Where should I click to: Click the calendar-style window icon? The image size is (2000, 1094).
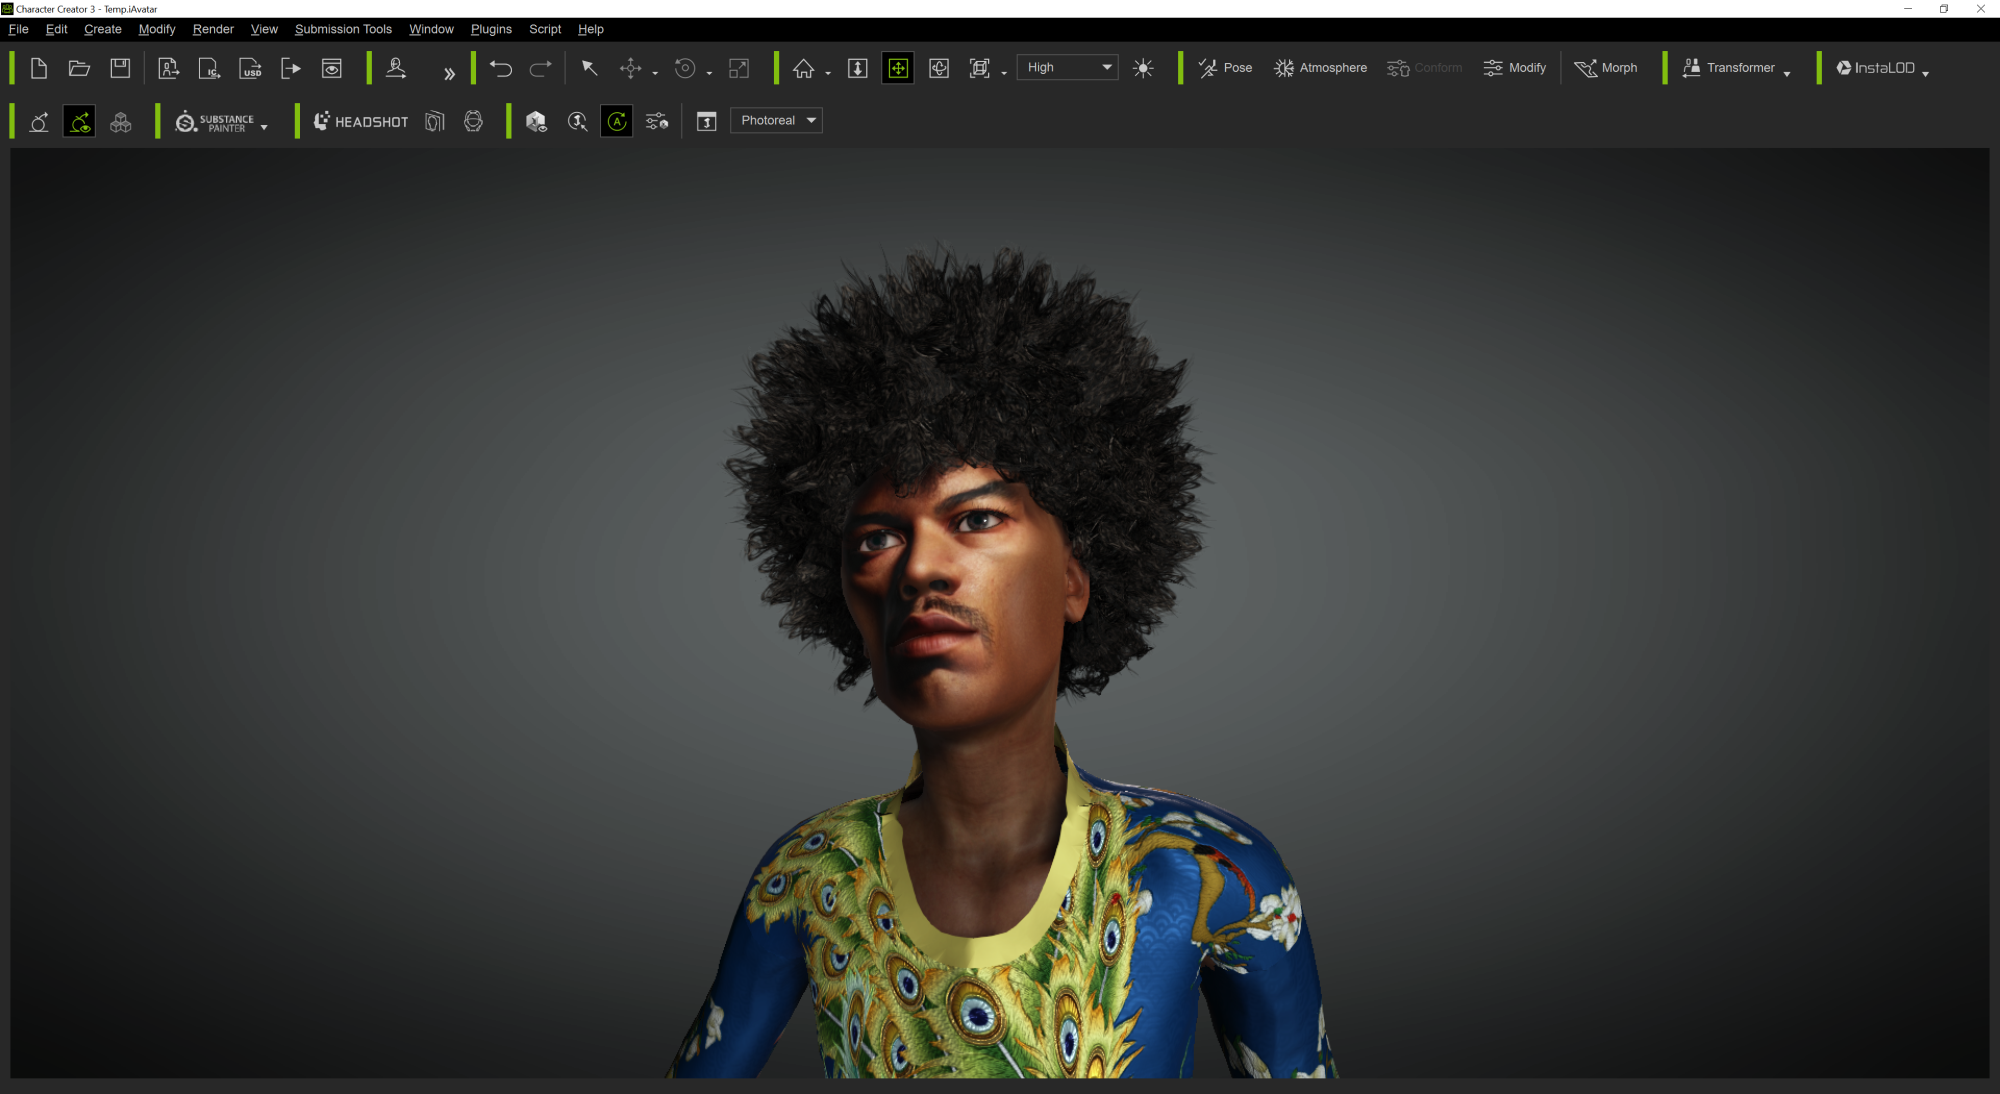pyautogui.click(x=706, y=121)
